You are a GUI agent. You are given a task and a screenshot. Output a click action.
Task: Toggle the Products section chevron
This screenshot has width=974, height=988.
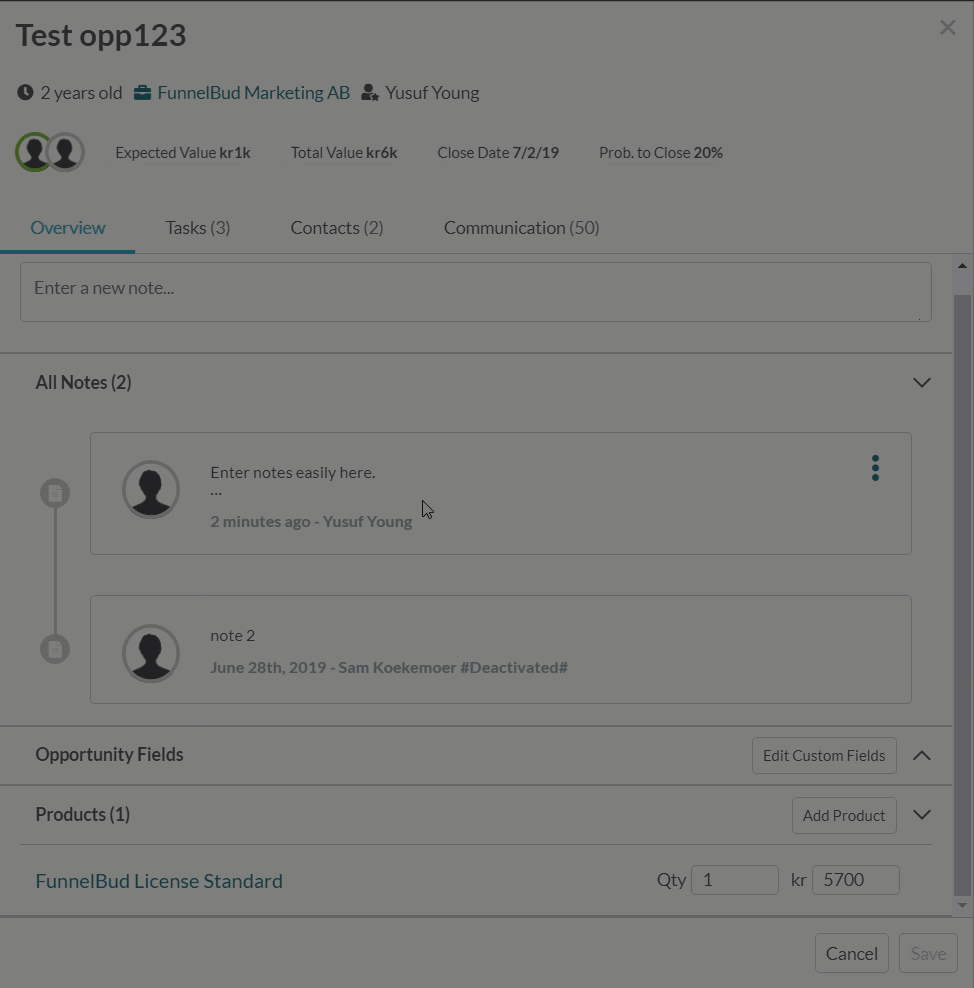pos(922,815)
